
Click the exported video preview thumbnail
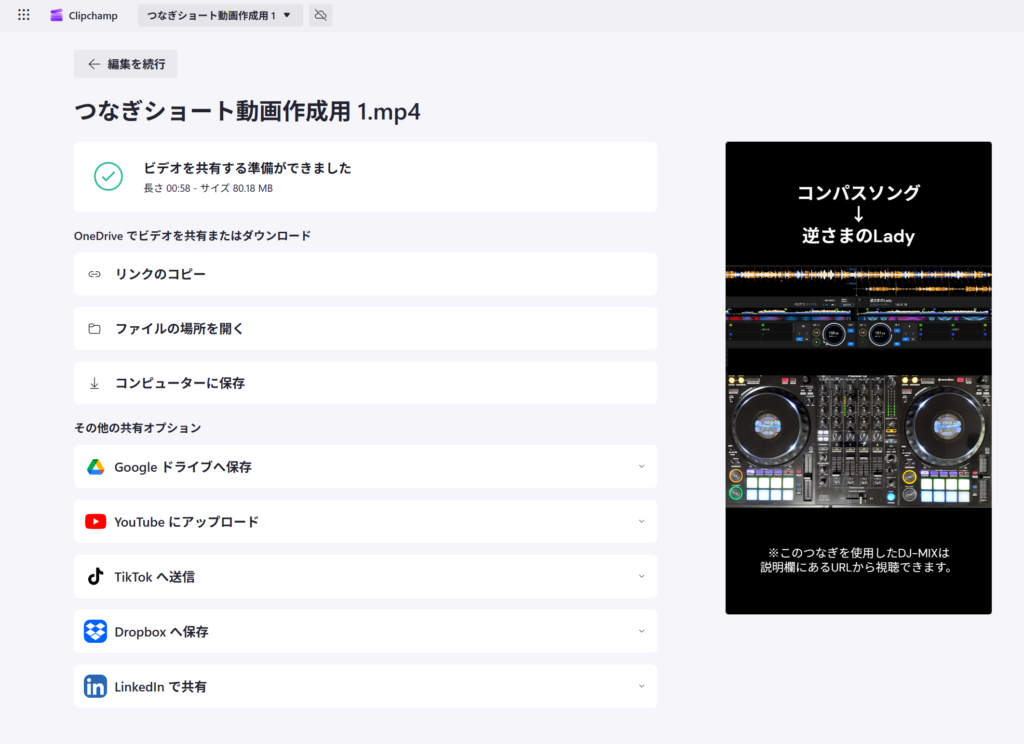coord(858,378)
